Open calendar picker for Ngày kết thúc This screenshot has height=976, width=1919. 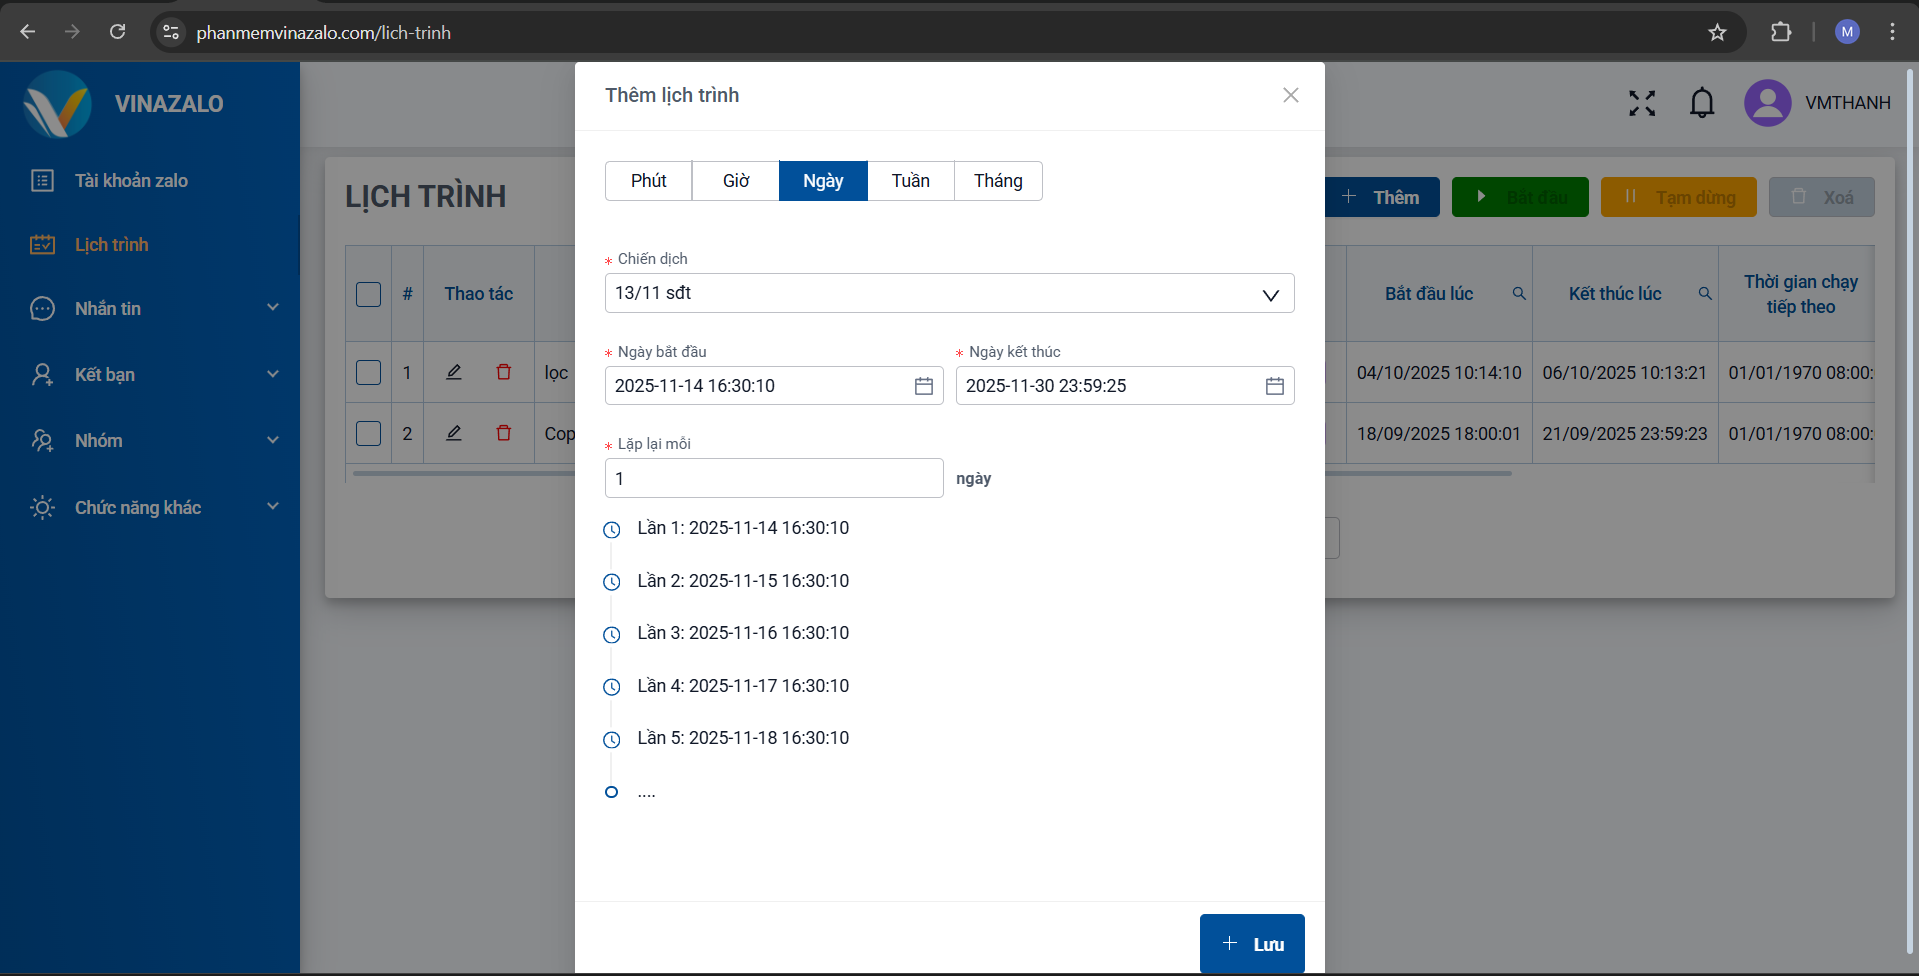(1274, 386)
